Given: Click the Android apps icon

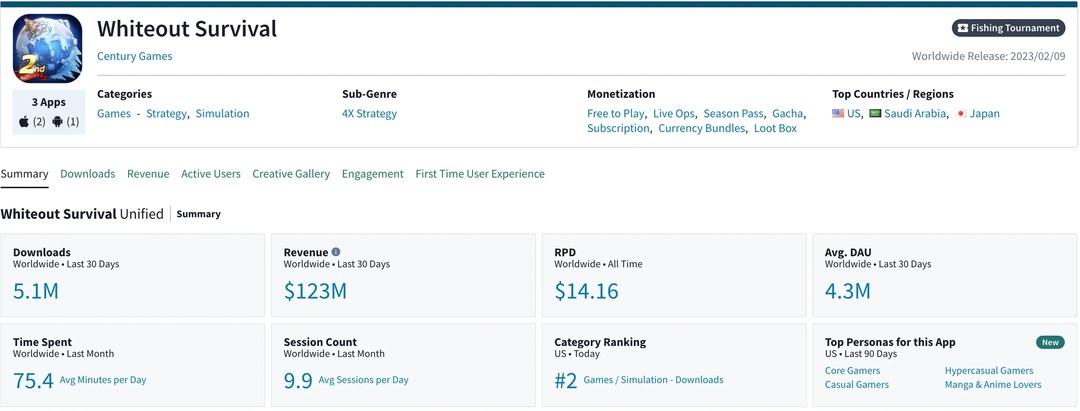Looking at the screenshot, I should (58, 122).
